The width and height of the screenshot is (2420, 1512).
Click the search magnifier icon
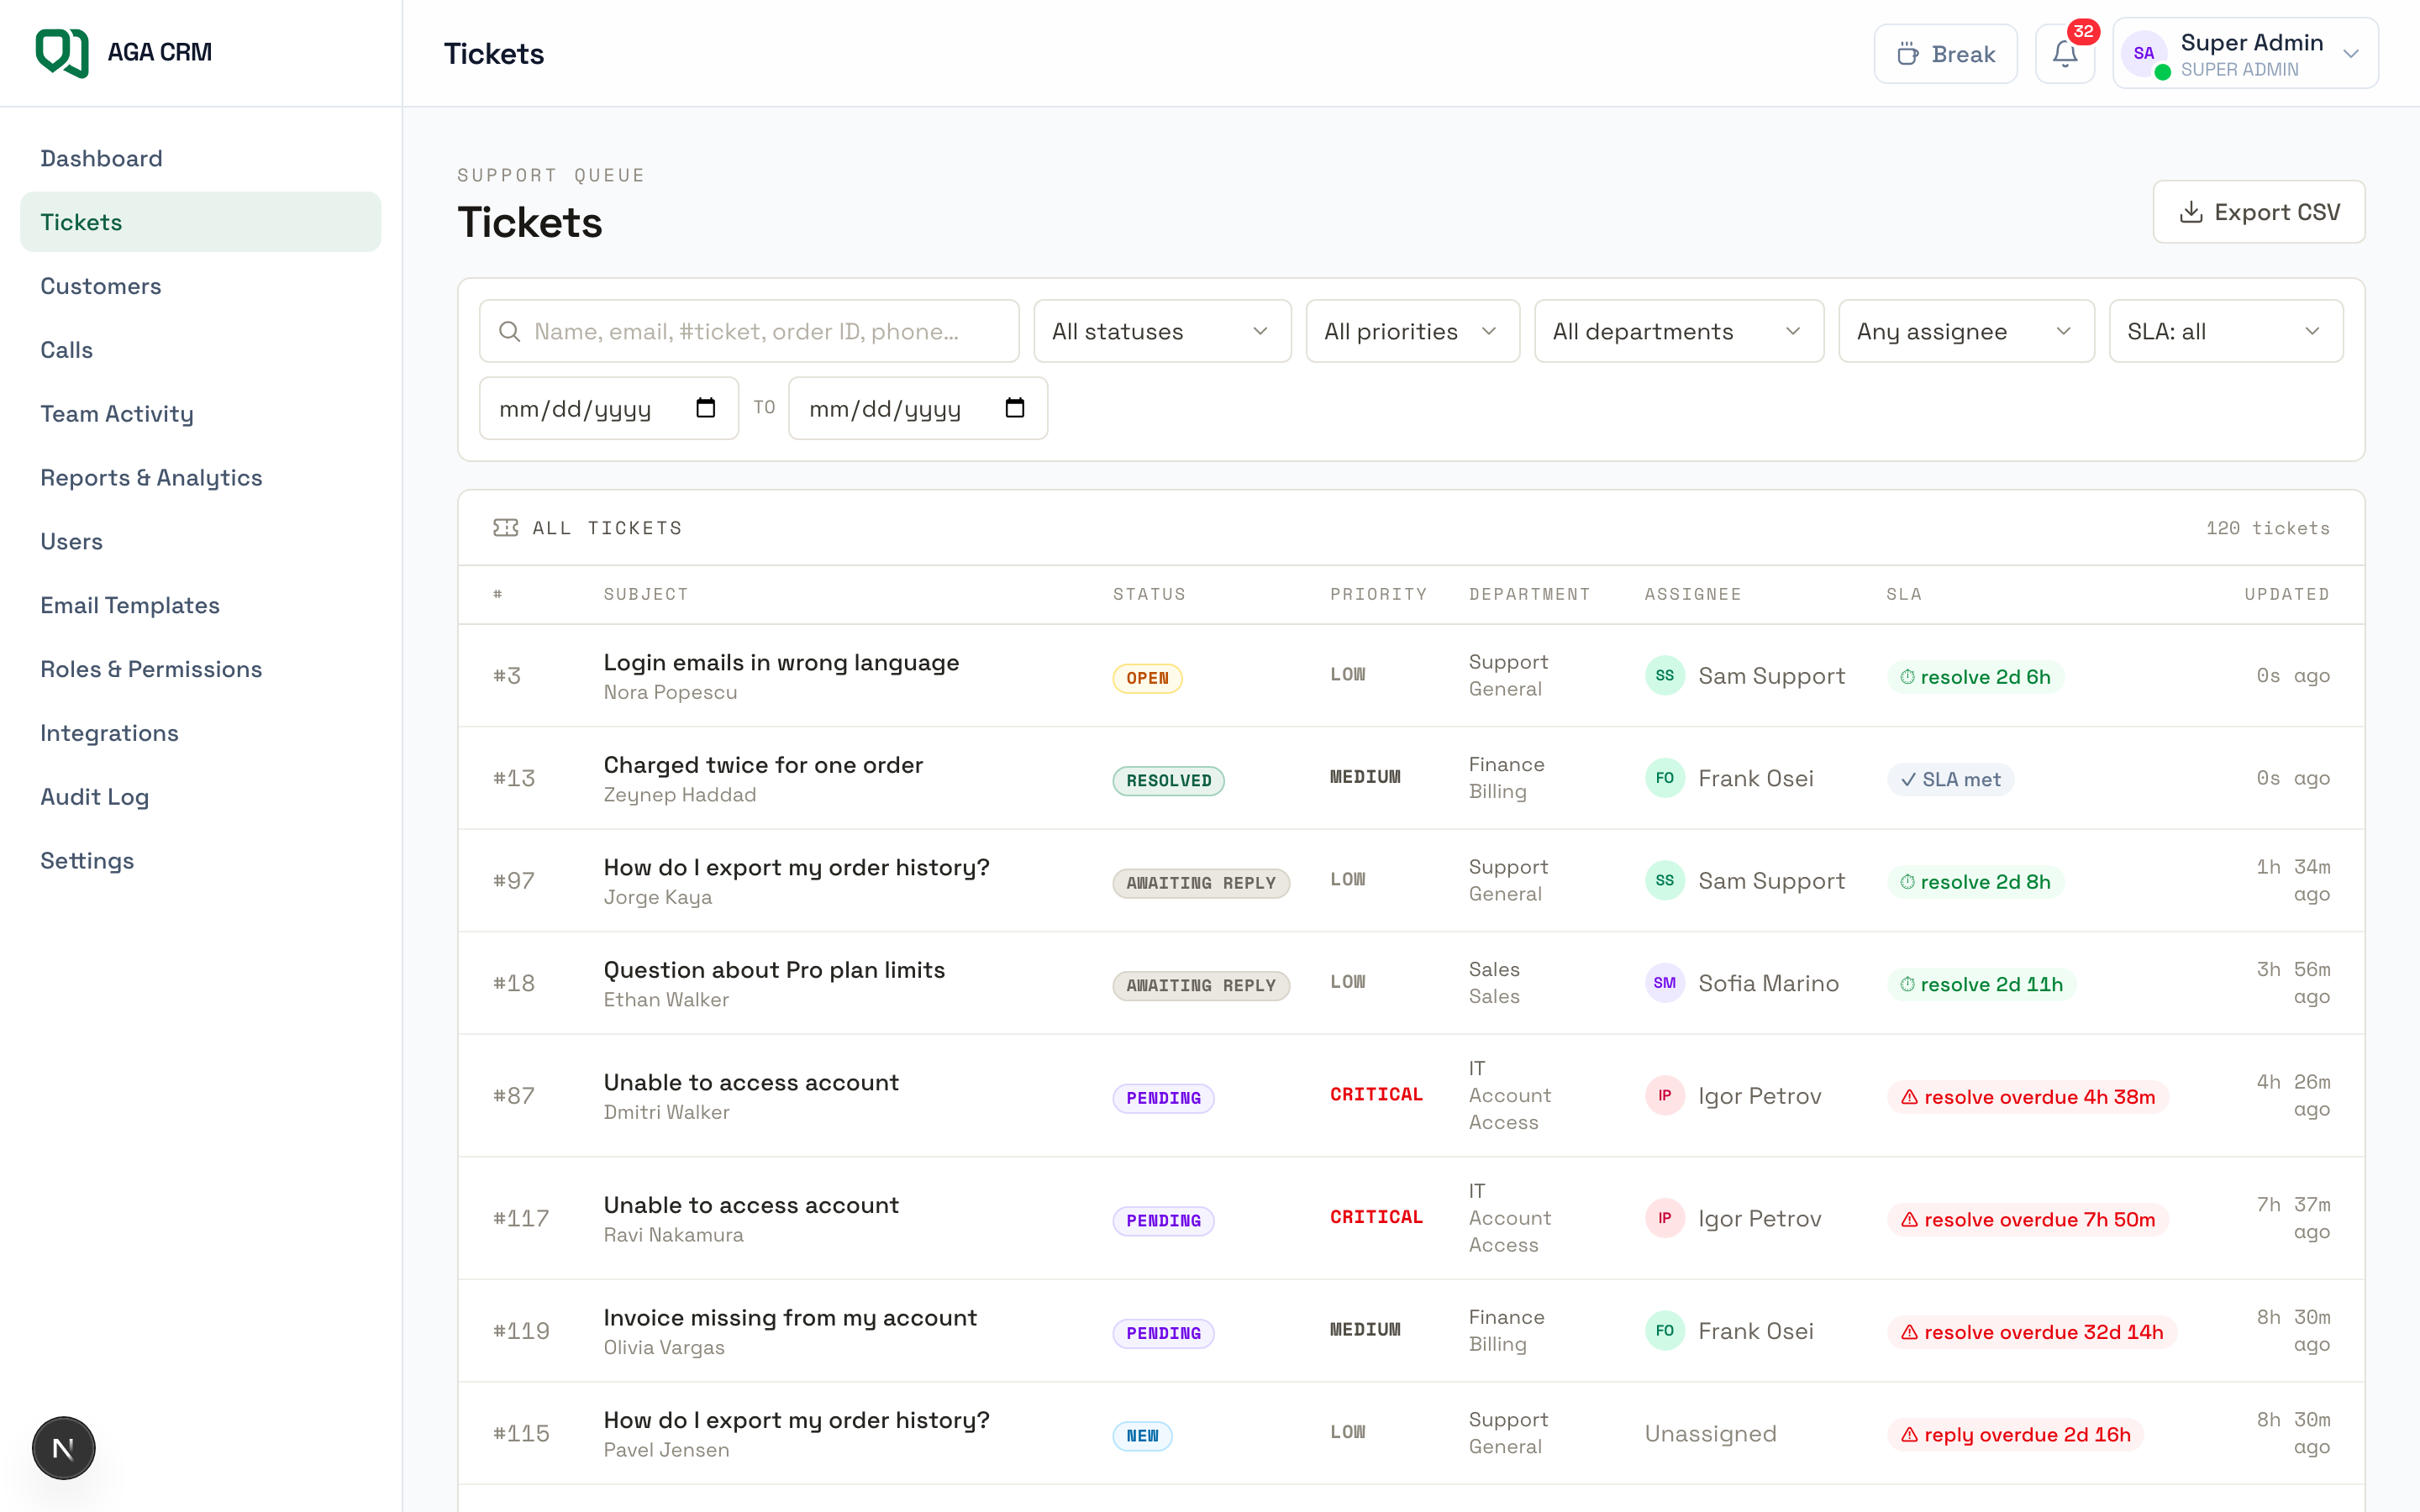pyautogui.click(x=509, y=331)
